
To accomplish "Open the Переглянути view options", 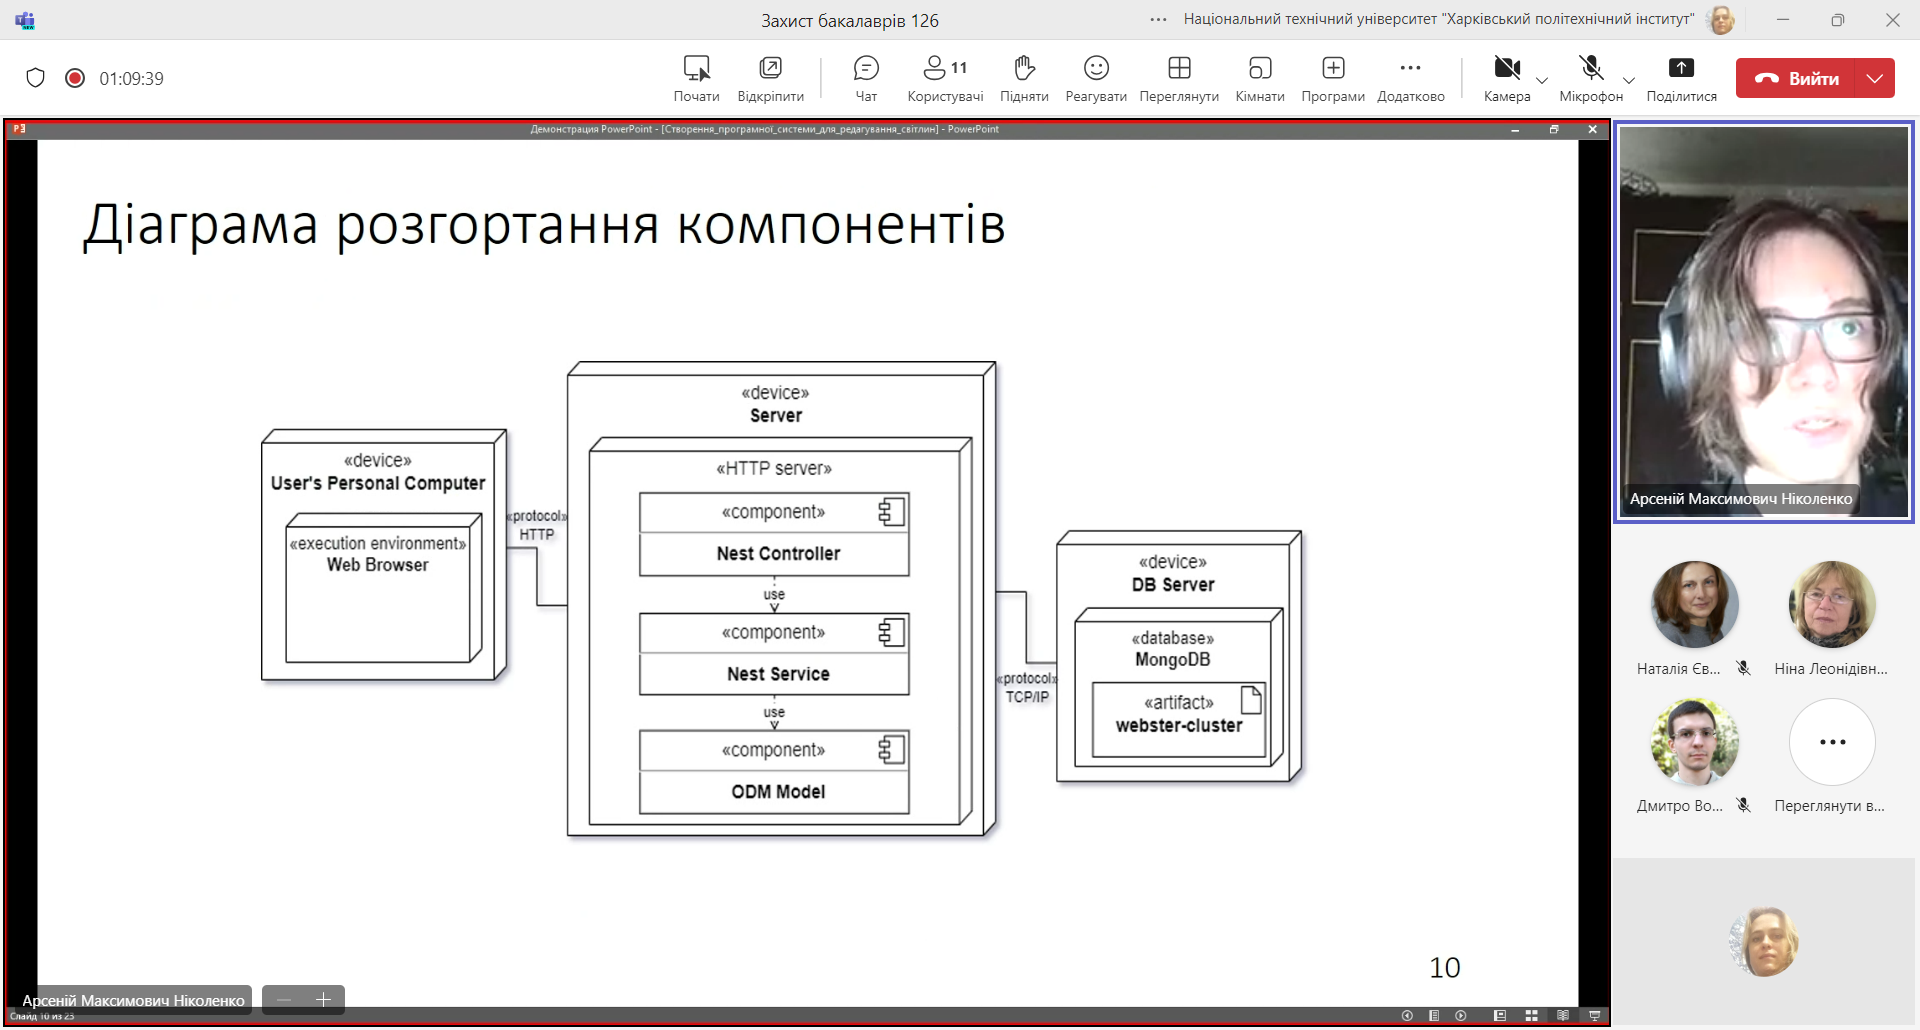I will (1179, 78).
